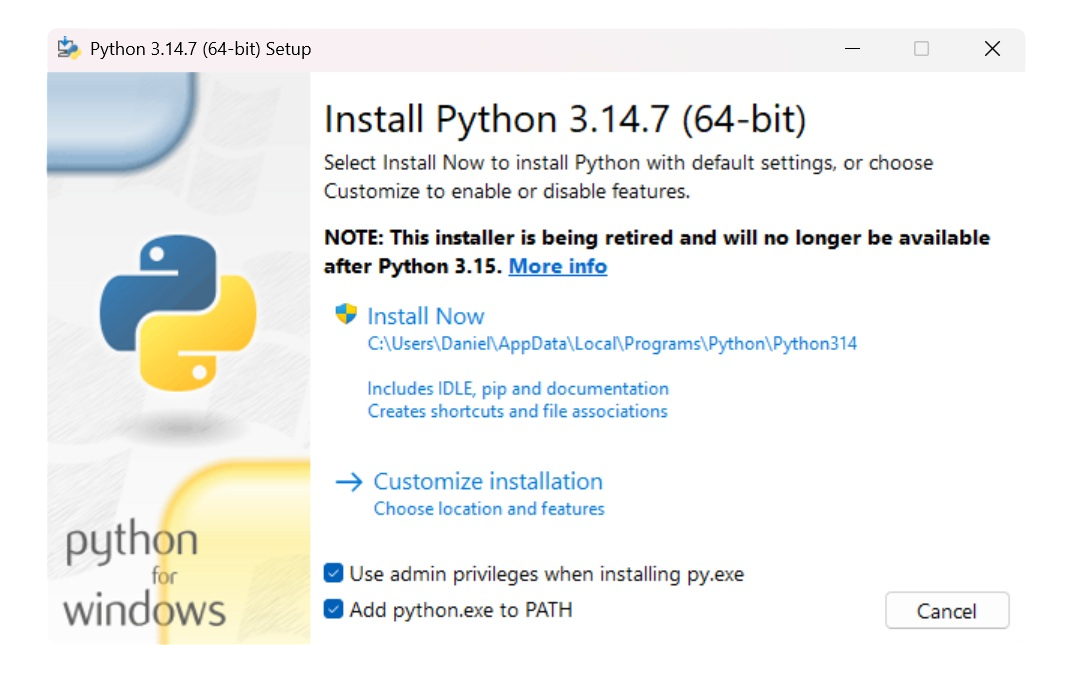
Task: Minimize the Python Setup window
Action: 853,48
